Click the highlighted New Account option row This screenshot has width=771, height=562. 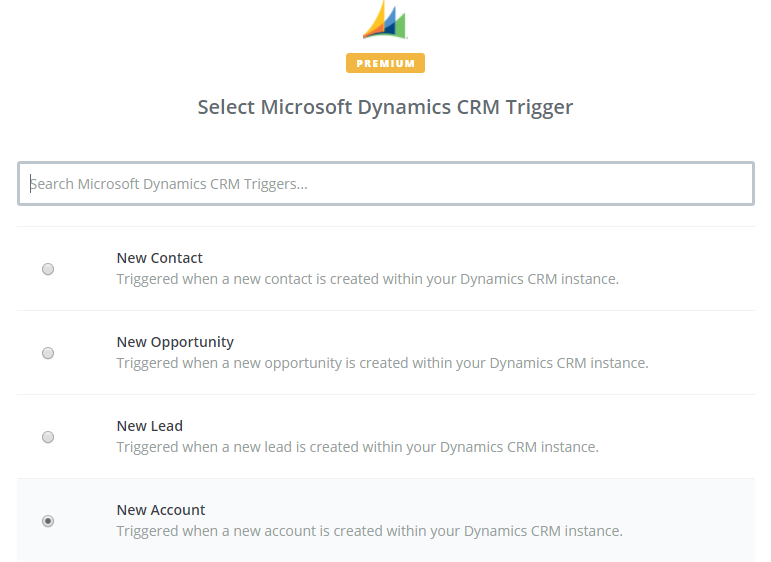click(386, 520)
